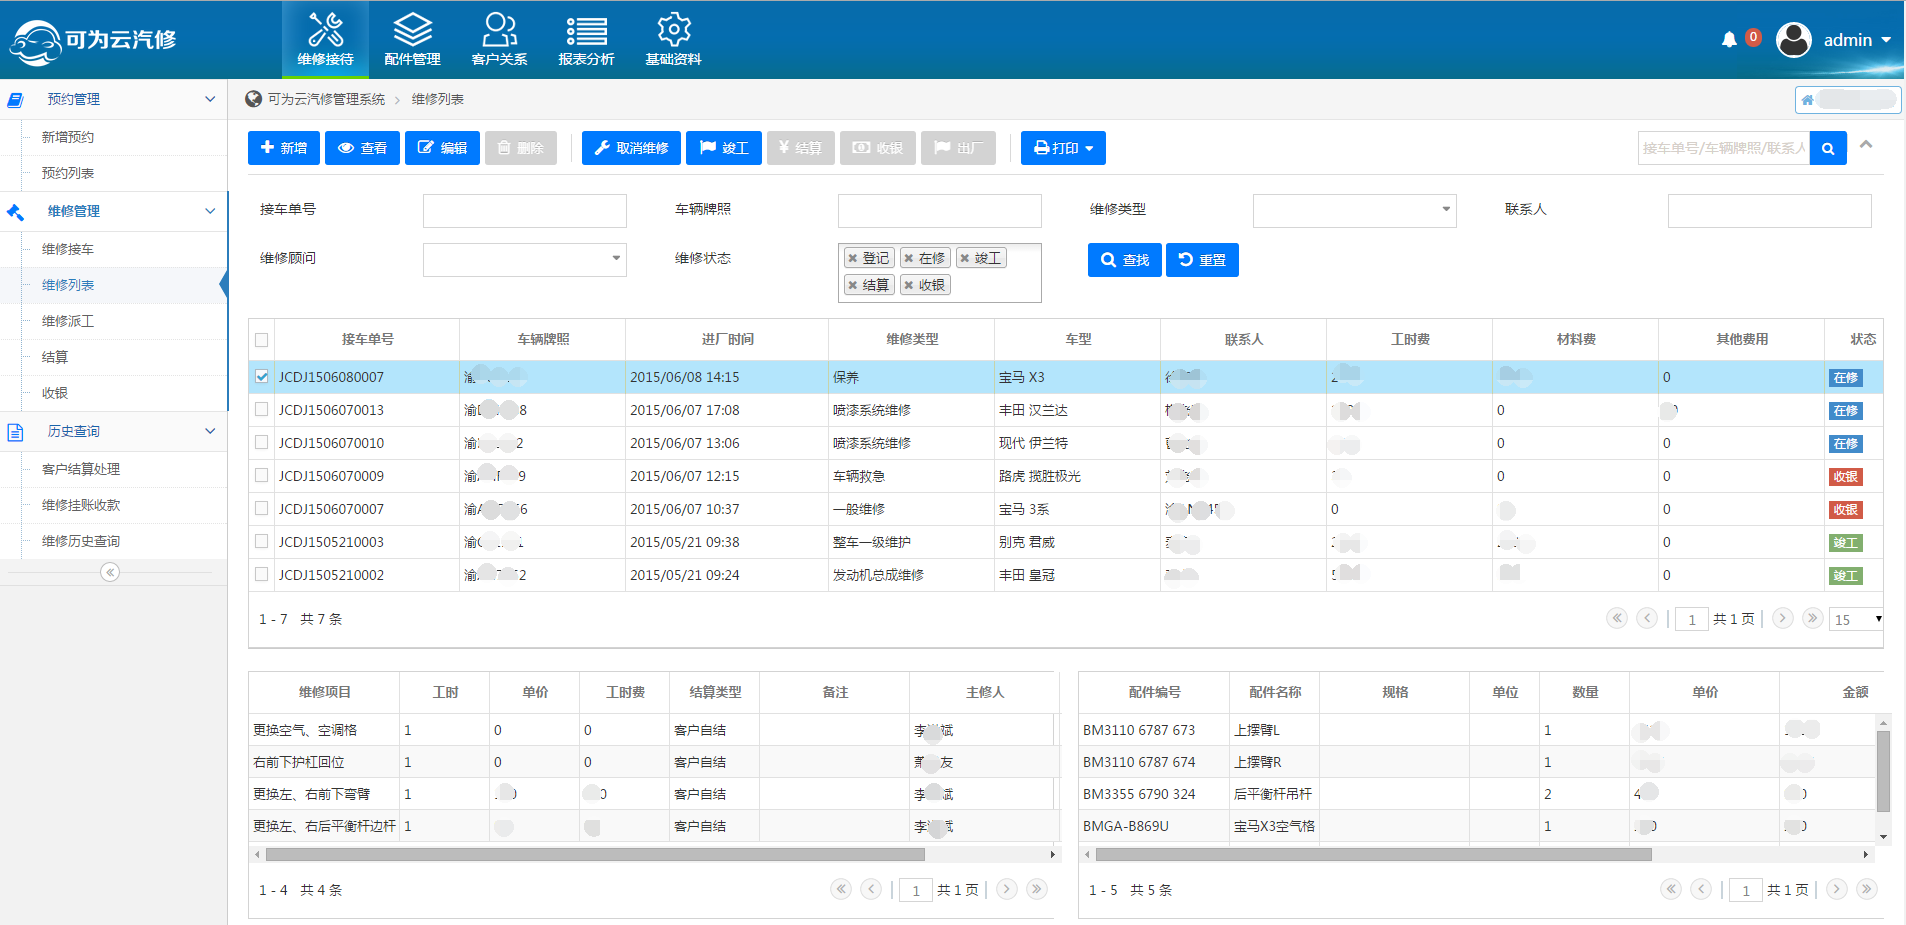Select 维修派工 in the sidebar menu

[x=68, y=321]
